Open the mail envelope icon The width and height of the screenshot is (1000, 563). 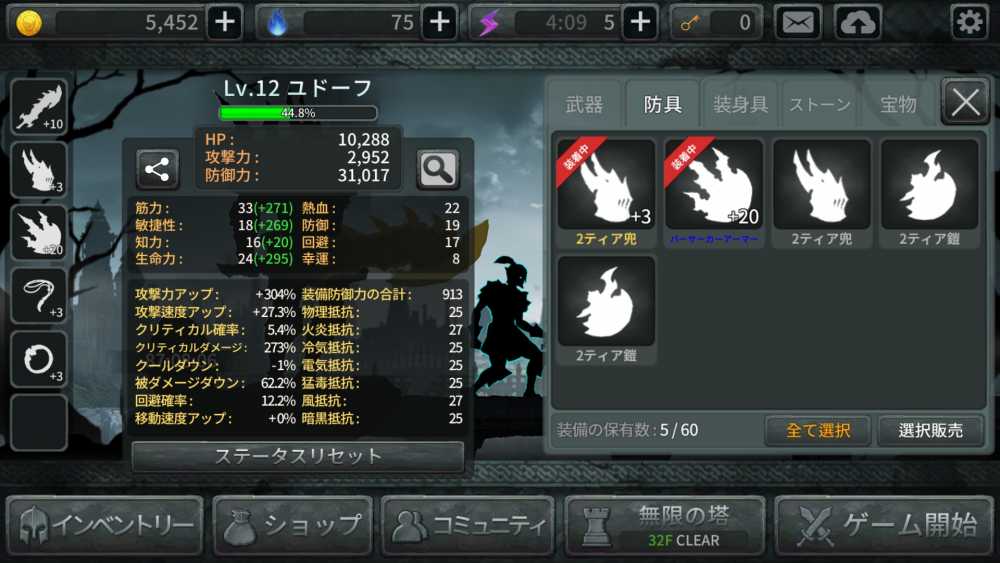[x=798, y=23]
